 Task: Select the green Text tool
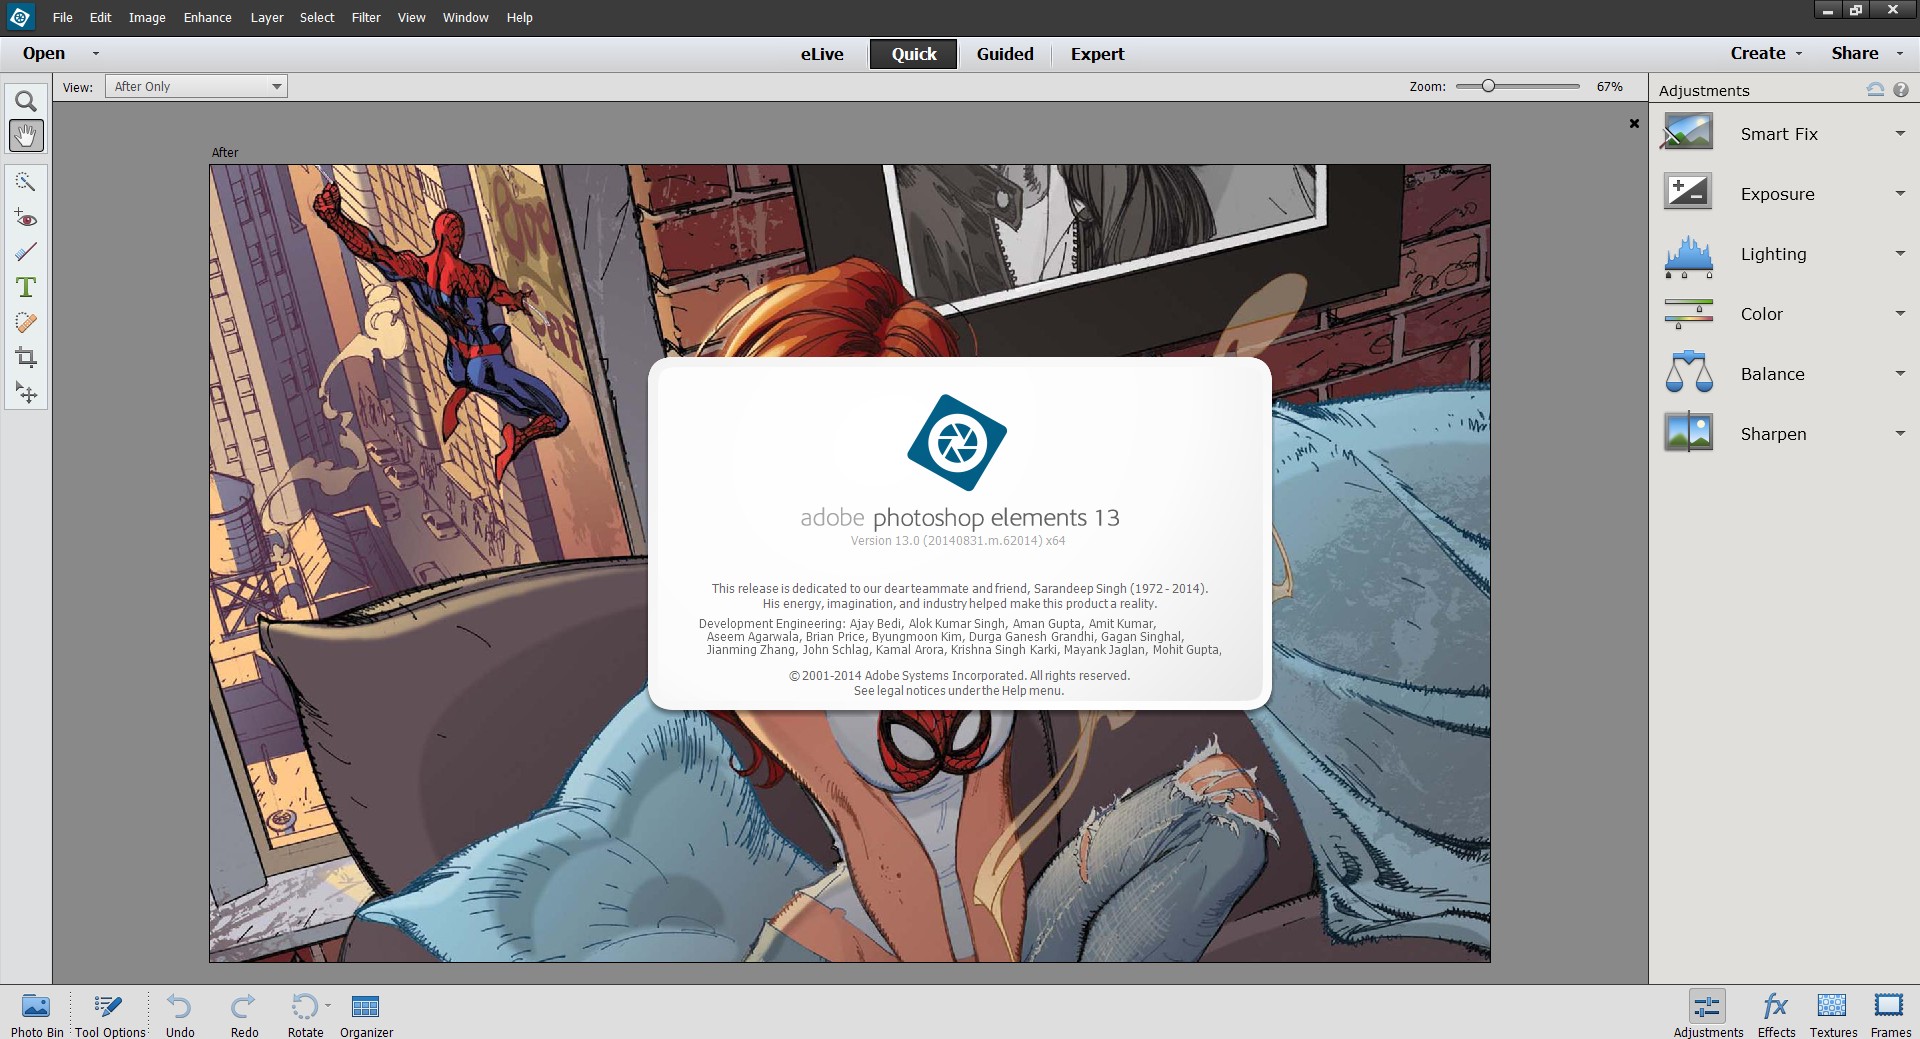(x=26, y=288)
